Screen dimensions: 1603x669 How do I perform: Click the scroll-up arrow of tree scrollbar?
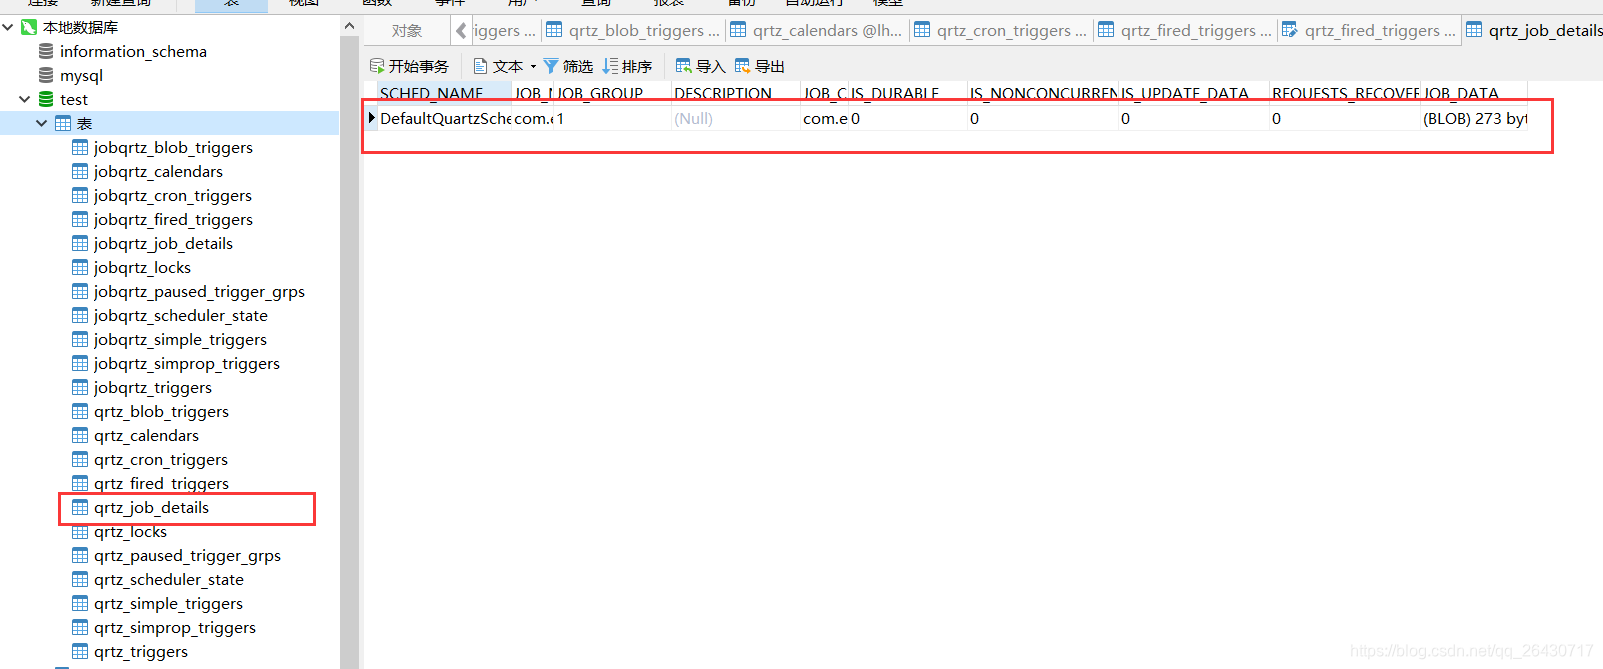click(x=349, y=26)
